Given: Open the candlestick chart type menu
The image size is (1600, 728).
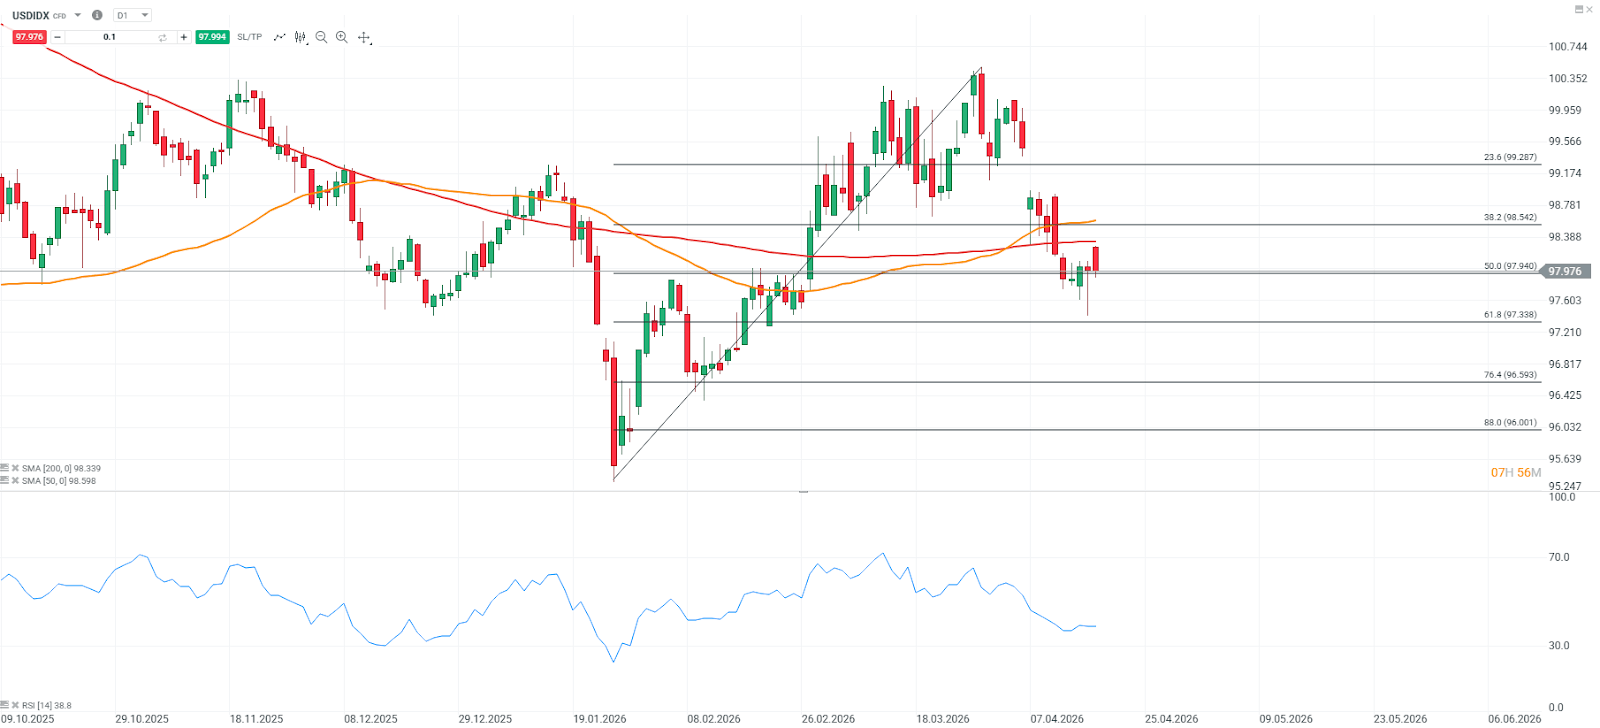Looking at the screenshot, I should click(x=300, y=37).
